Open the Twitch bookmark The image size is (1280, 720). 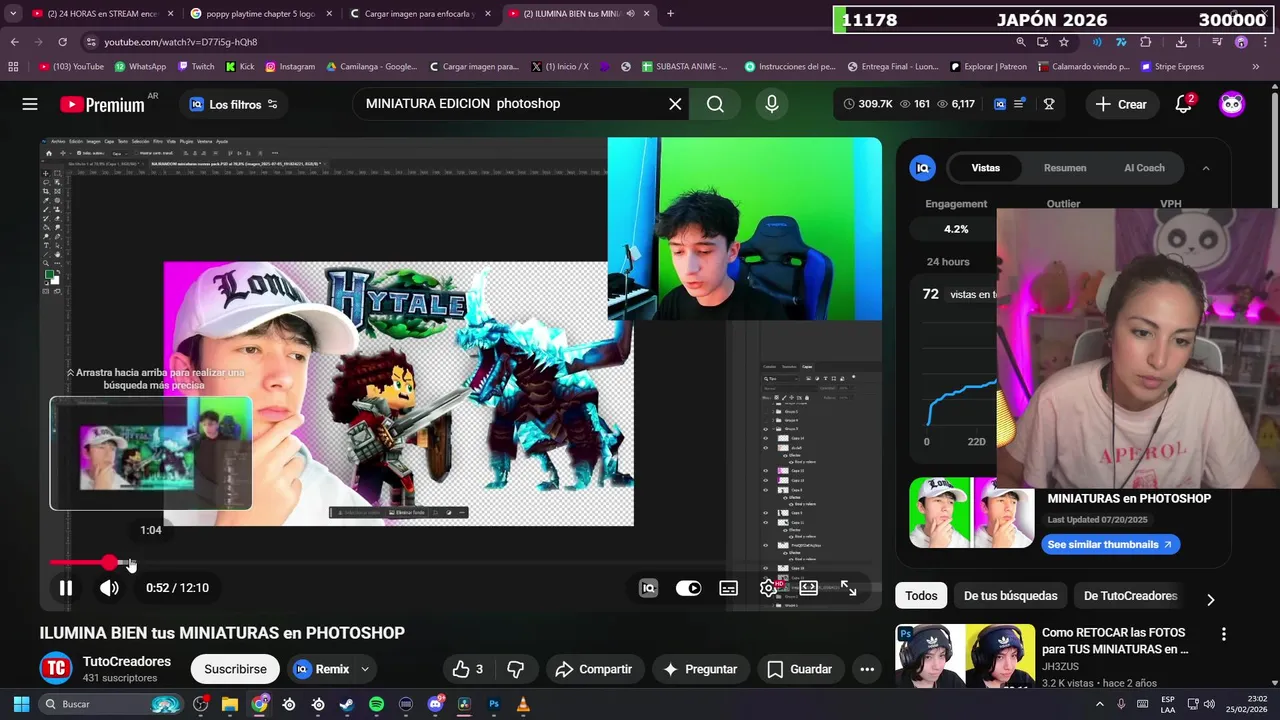pyautogui.click(x=196, y=67)
